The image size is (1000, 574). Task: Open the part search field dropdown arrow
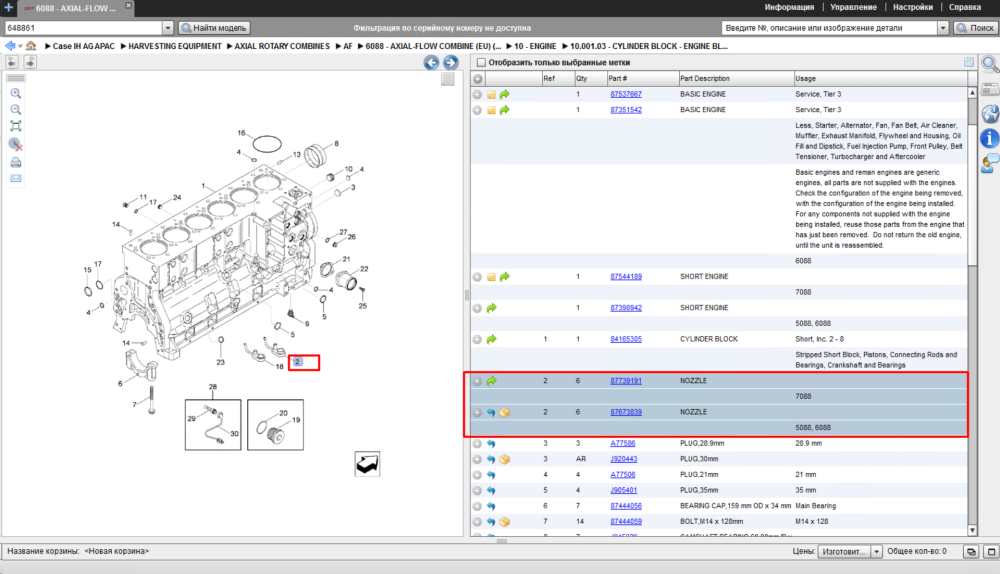(943, 28)
